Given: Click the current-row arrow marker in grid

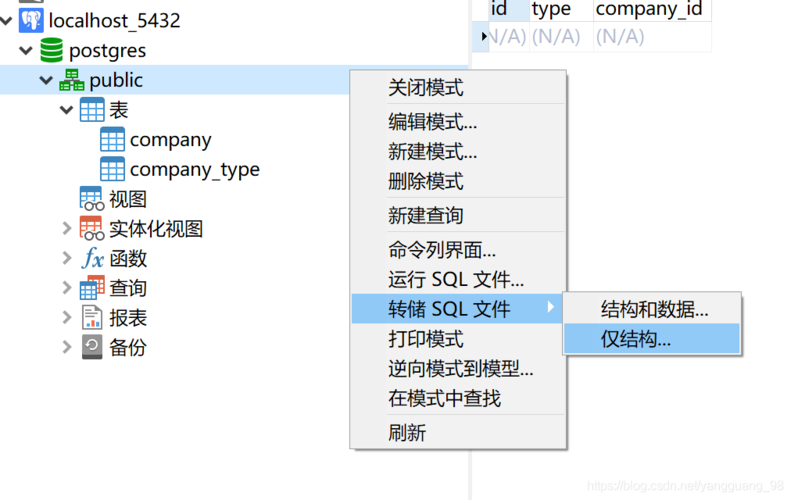Looking at the screenshot, I should click(x=483, y=36).
